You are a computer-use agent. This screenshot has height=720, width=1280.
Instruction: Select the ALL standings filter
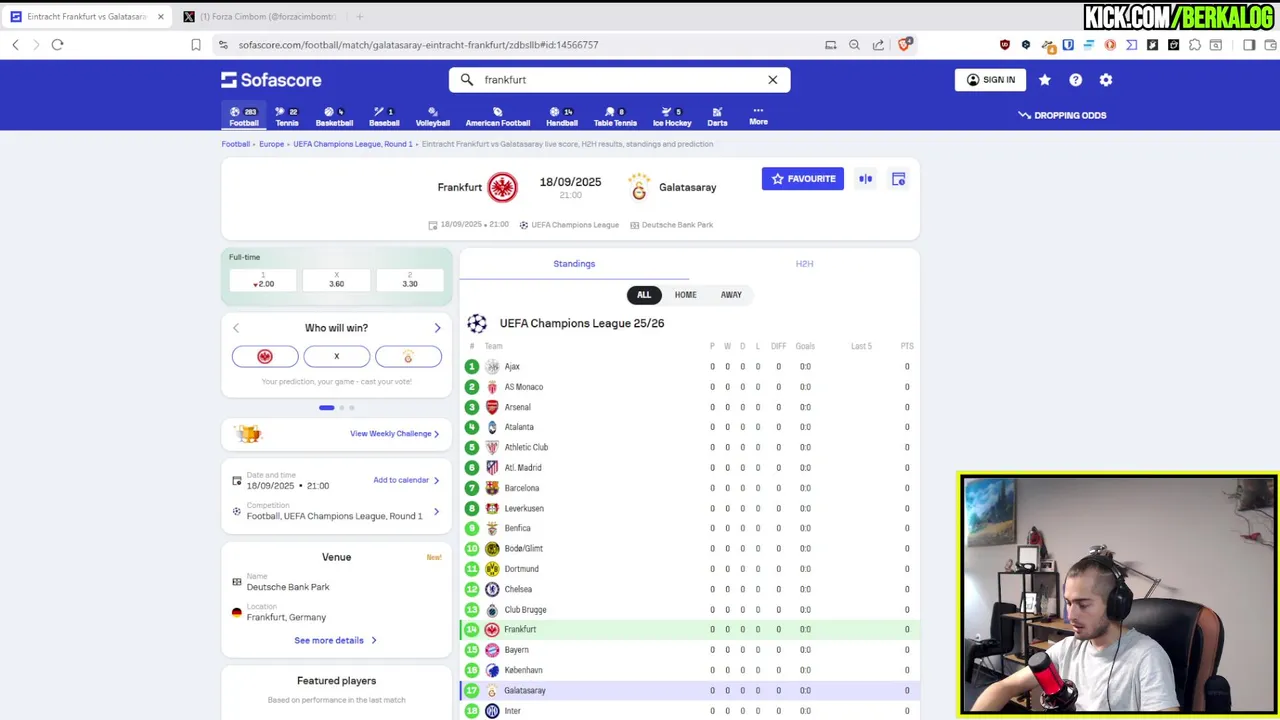(644, 295)
